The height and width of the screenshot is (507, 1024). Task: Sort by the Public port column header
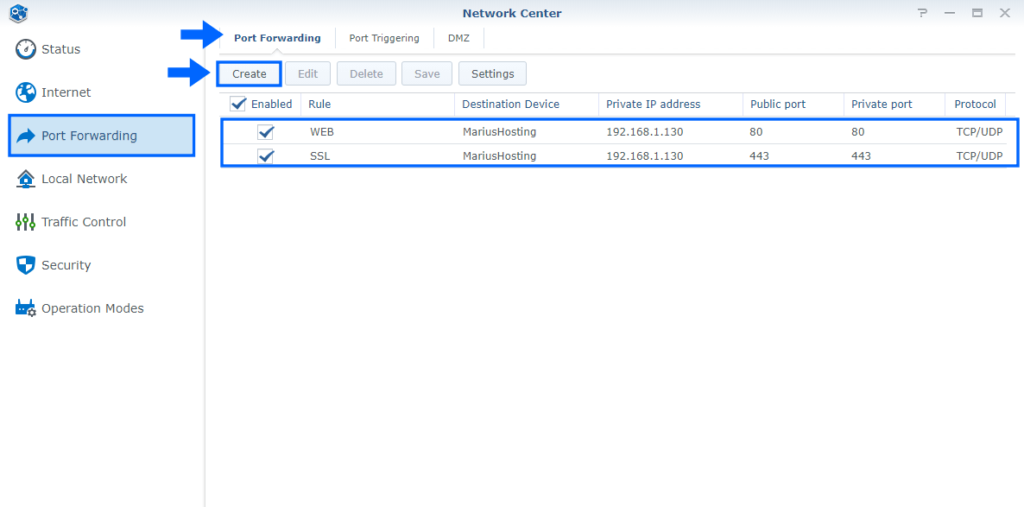777,104
